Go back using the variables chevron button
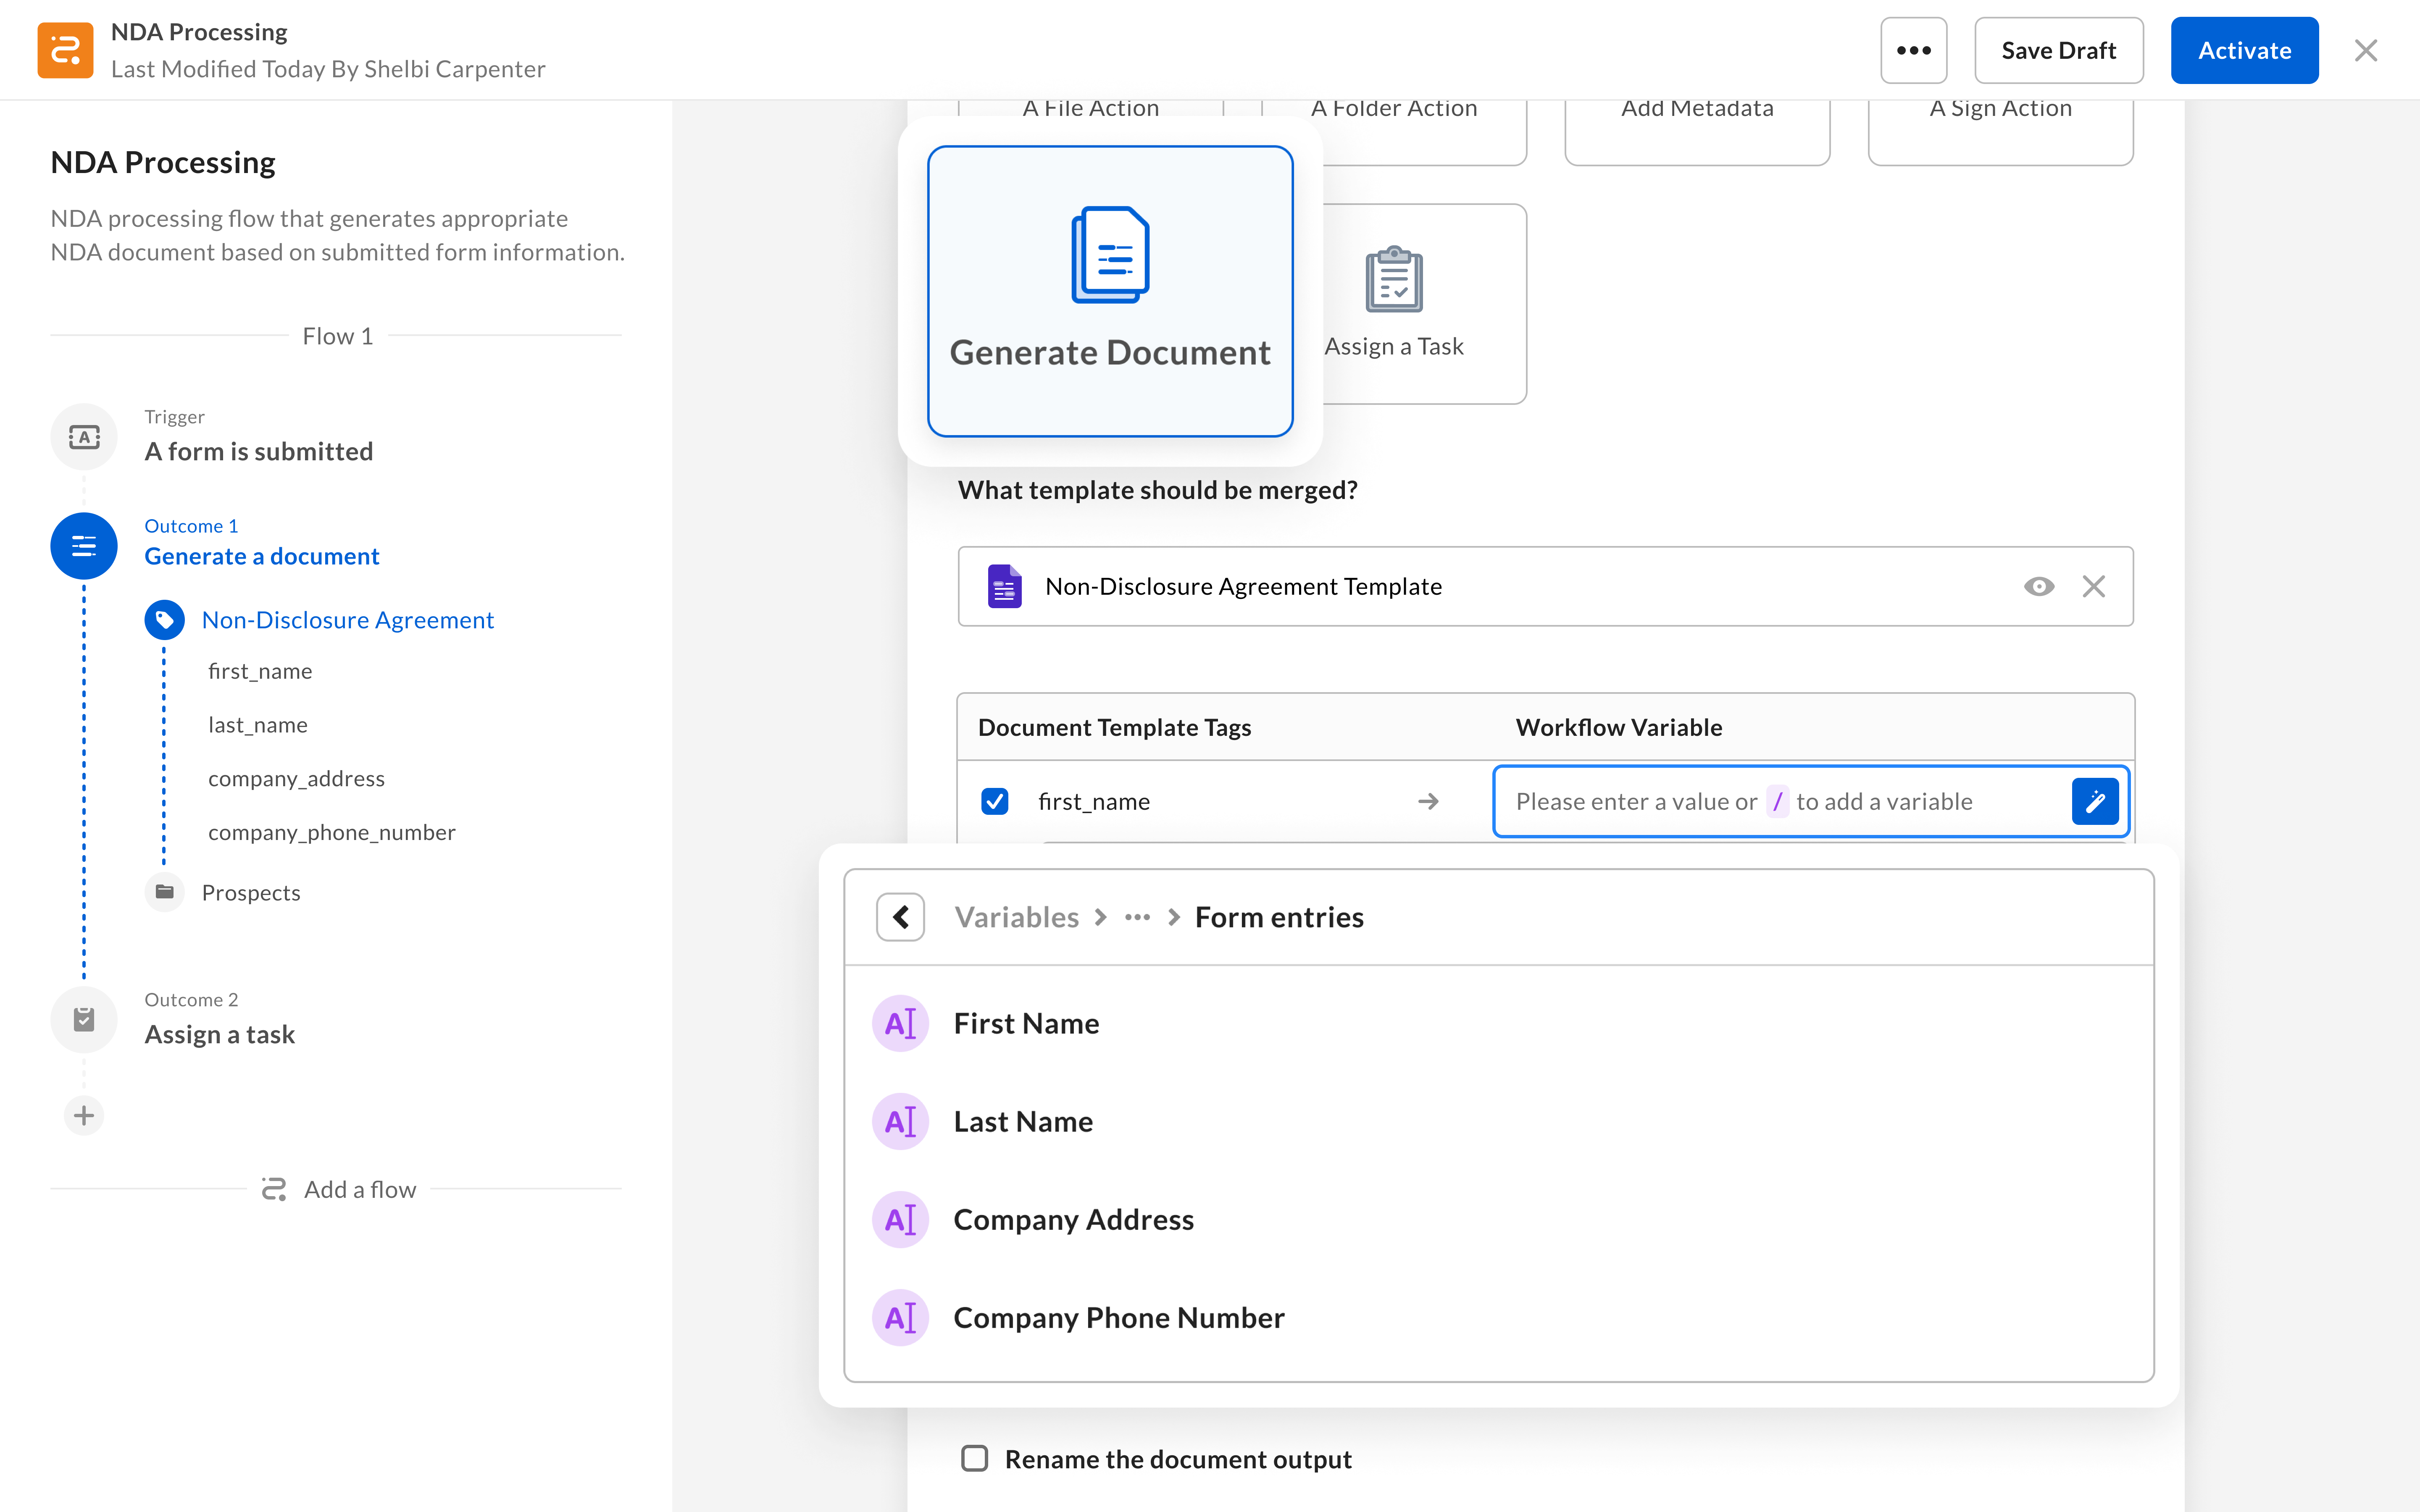 [900, 917]
